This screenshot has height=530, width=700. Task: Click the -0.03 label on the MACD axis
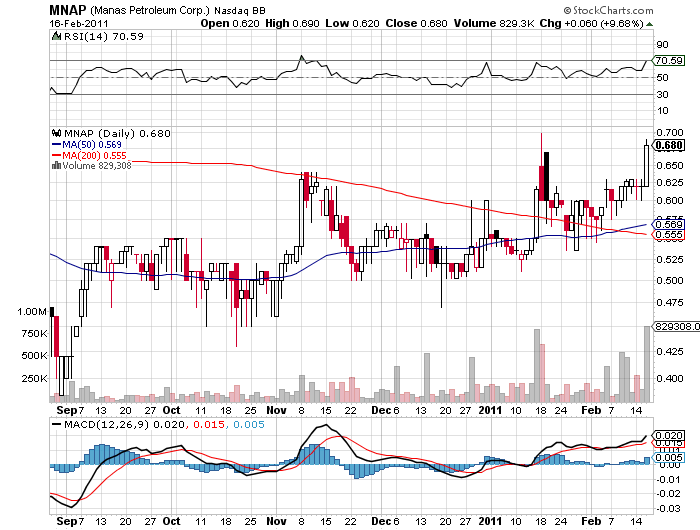[x=668, y=509]
